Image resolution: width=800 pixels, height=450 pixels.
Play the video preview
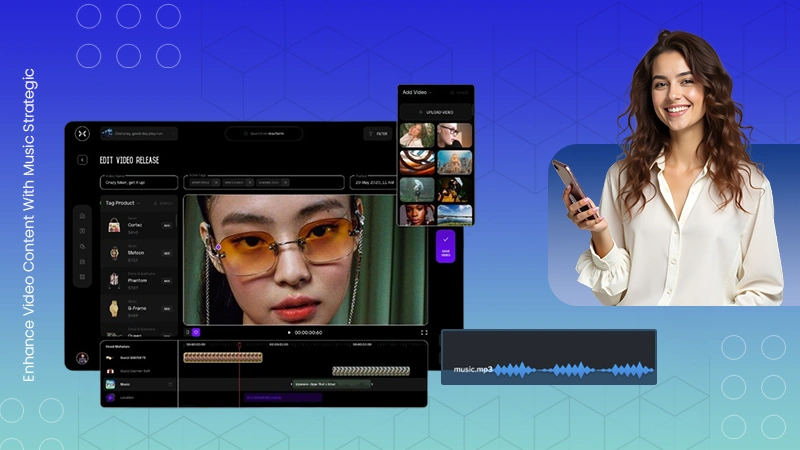pyautogui.click(x=289, y=333)
